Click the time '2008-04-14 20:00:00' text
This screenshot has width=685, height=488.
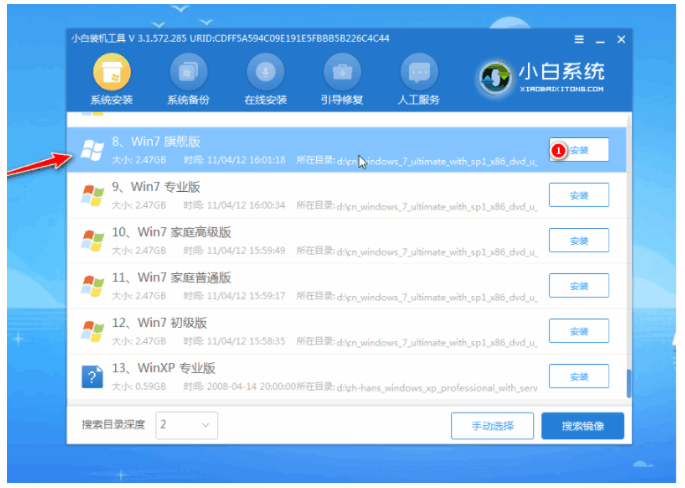point(252,387)
